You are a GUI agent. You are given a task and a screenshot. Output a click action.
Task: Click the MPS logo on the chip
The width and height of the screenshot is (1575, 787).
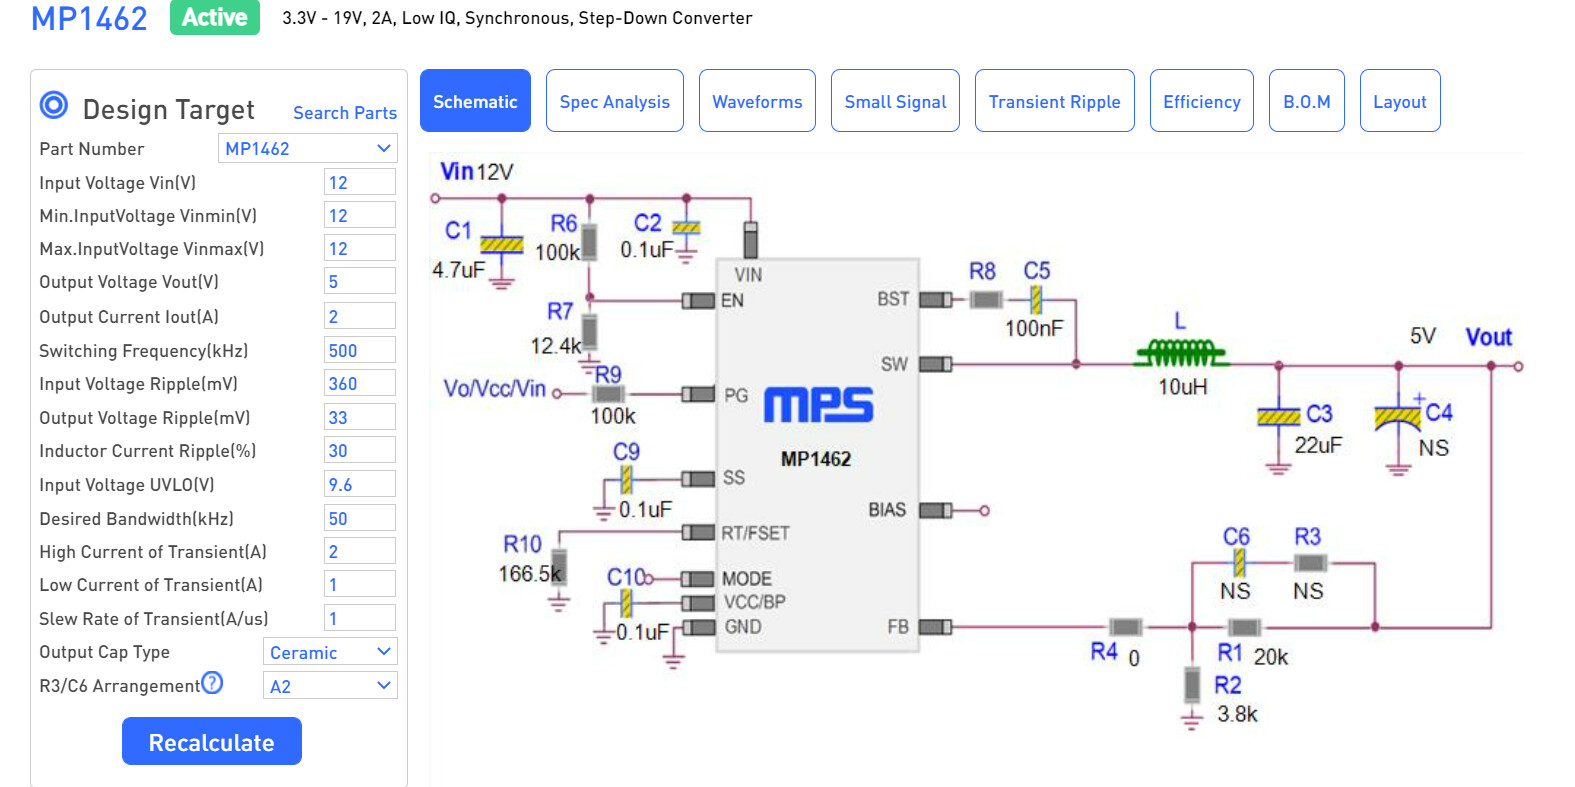point(818,405)
